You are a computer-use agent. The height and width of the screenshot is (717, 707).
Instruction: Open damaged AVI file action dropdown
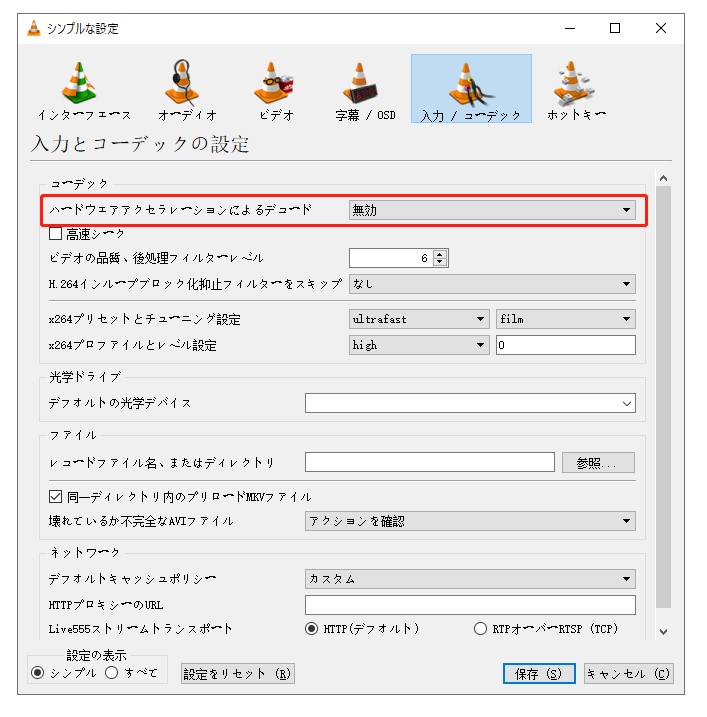coord(470,521)
